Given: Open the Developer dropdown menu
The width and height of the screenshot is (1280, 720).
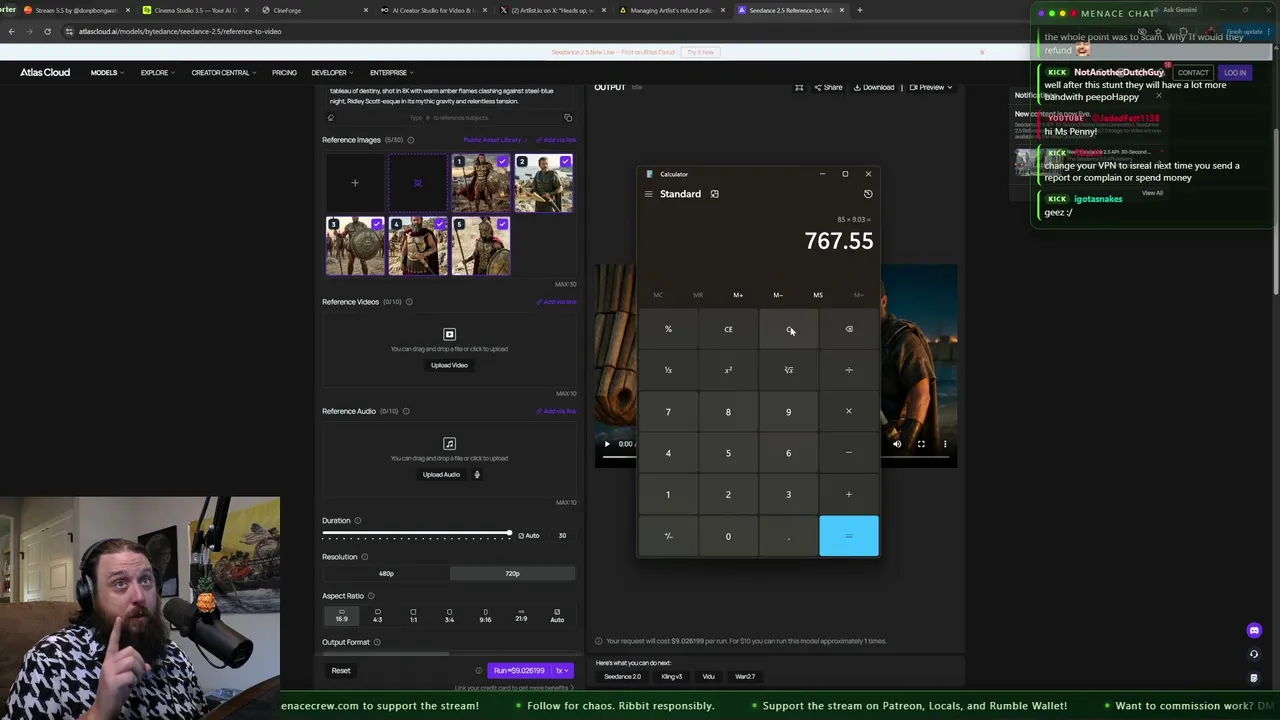Looking at the screenshot, I should tap(332, 73).
